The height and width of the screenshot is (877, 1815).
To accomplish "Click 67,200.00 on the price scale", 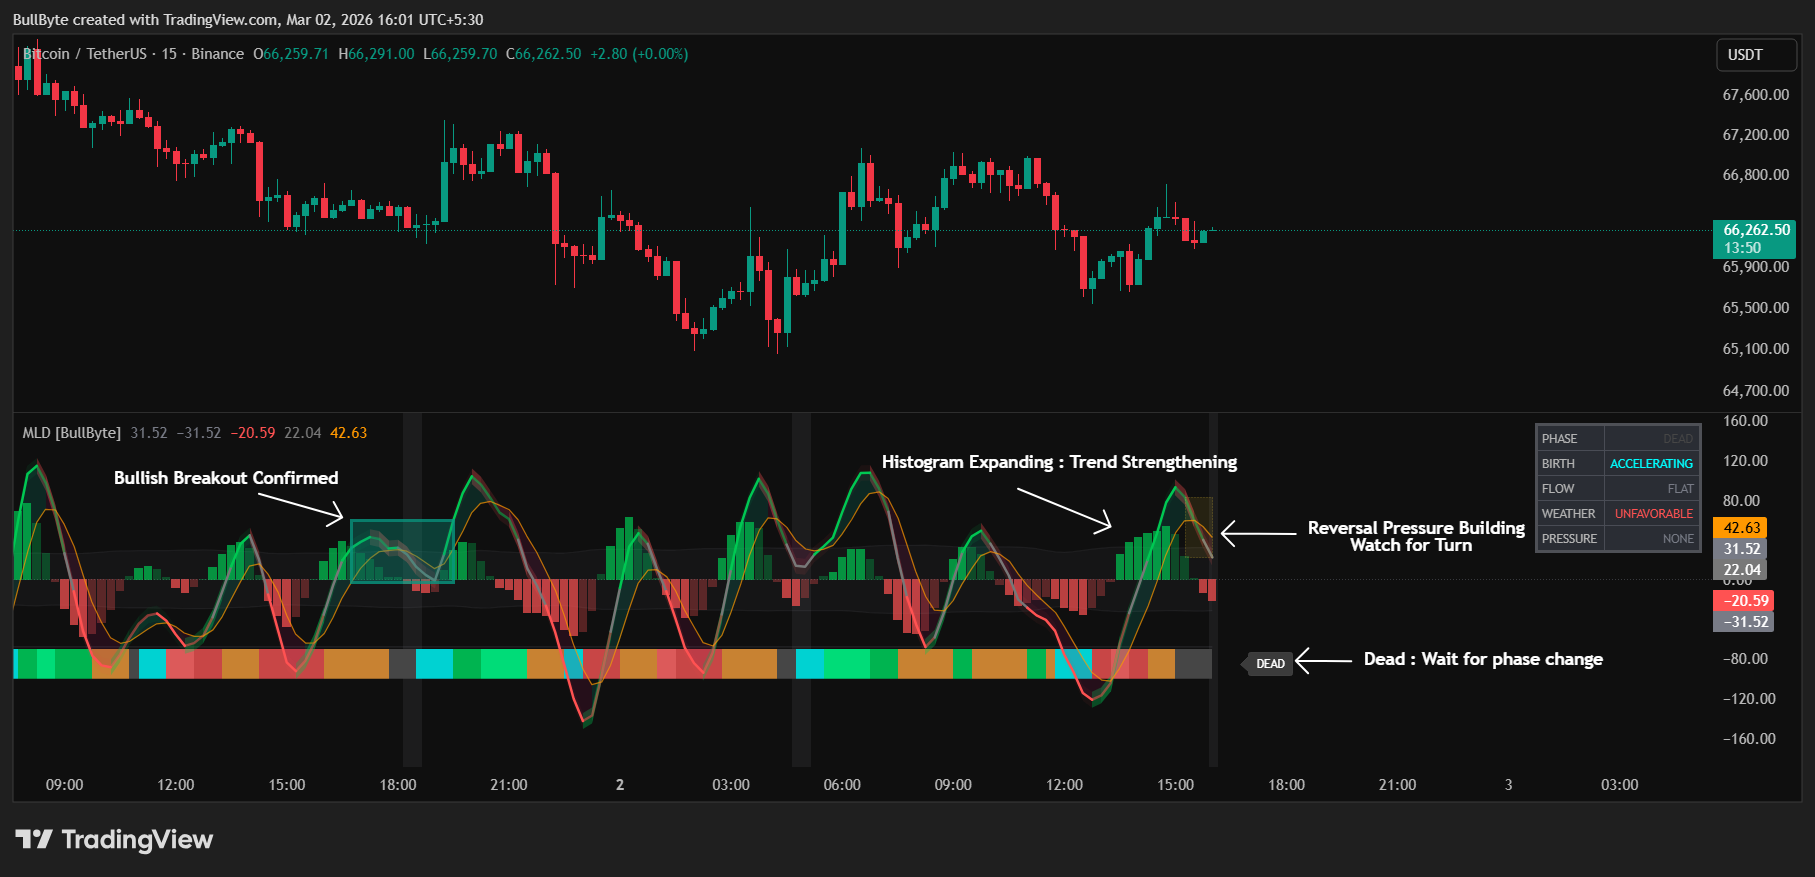I will tap(1756, 135).
